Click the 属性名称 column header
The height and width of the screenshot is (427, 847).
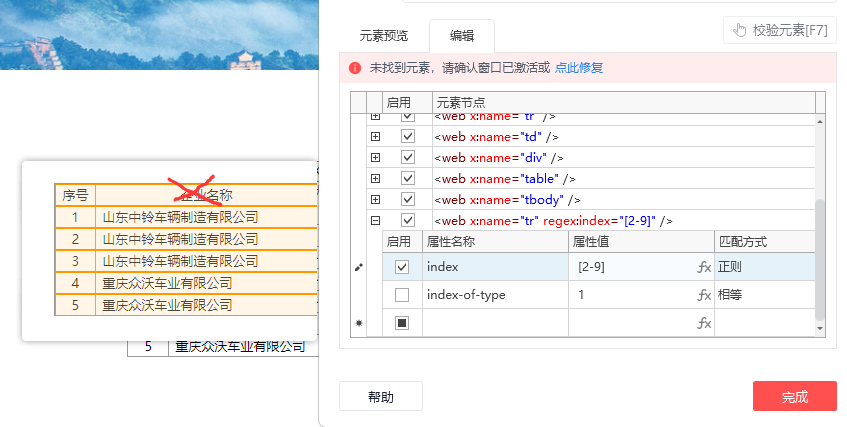pos(495,242)
